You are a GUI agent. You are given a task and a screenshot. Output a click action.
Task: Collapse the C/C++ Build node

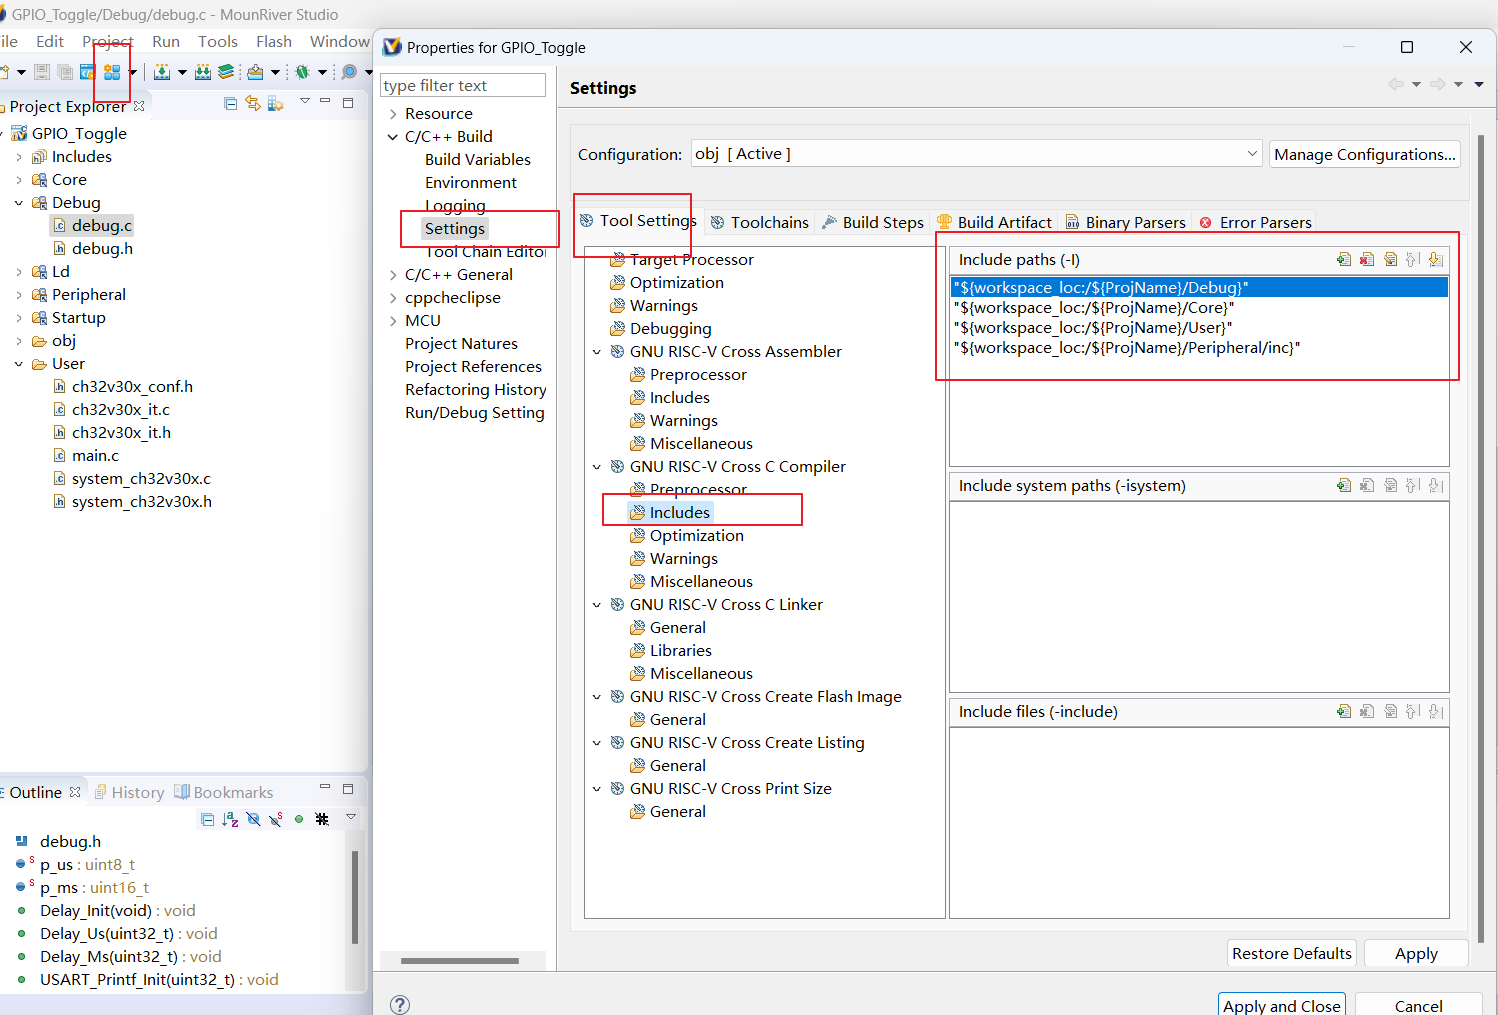[393, 137]
